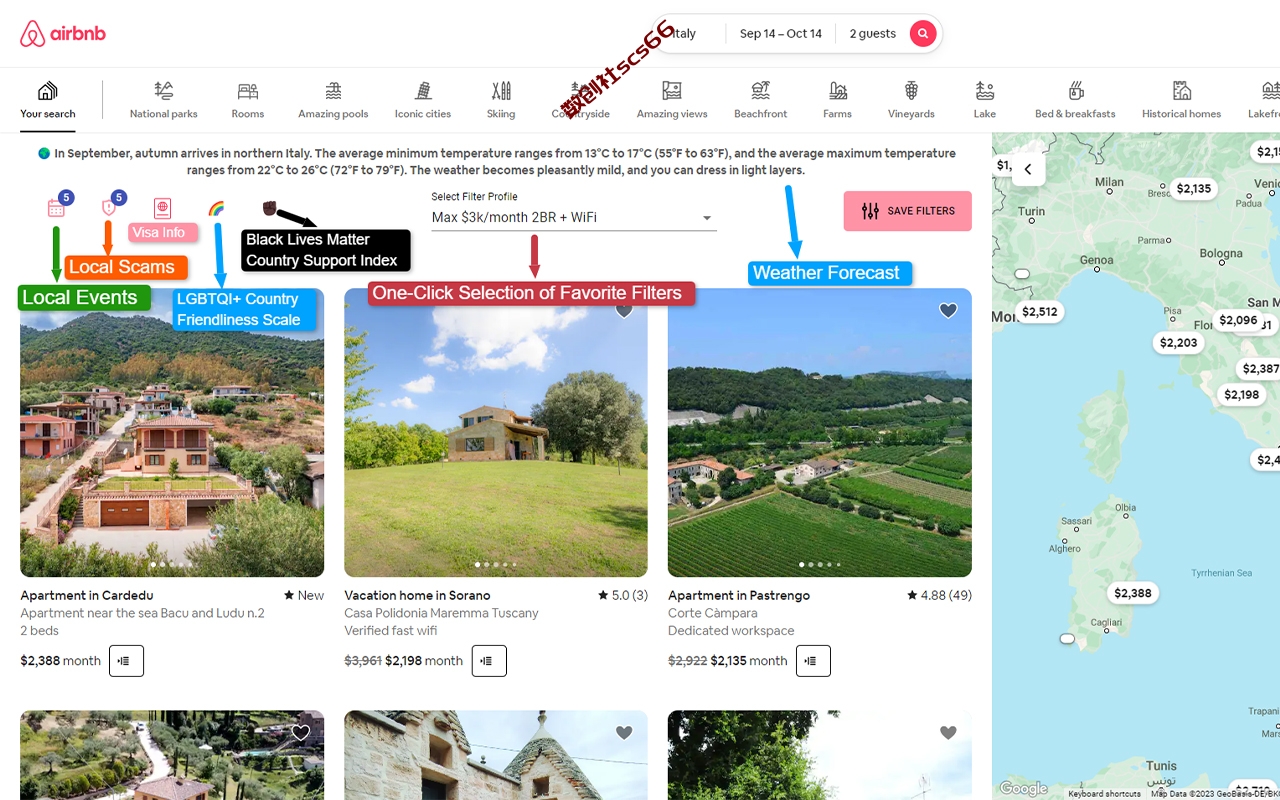Click the 2 guests search field
The image size is (1280, 800).
point(872,34)
